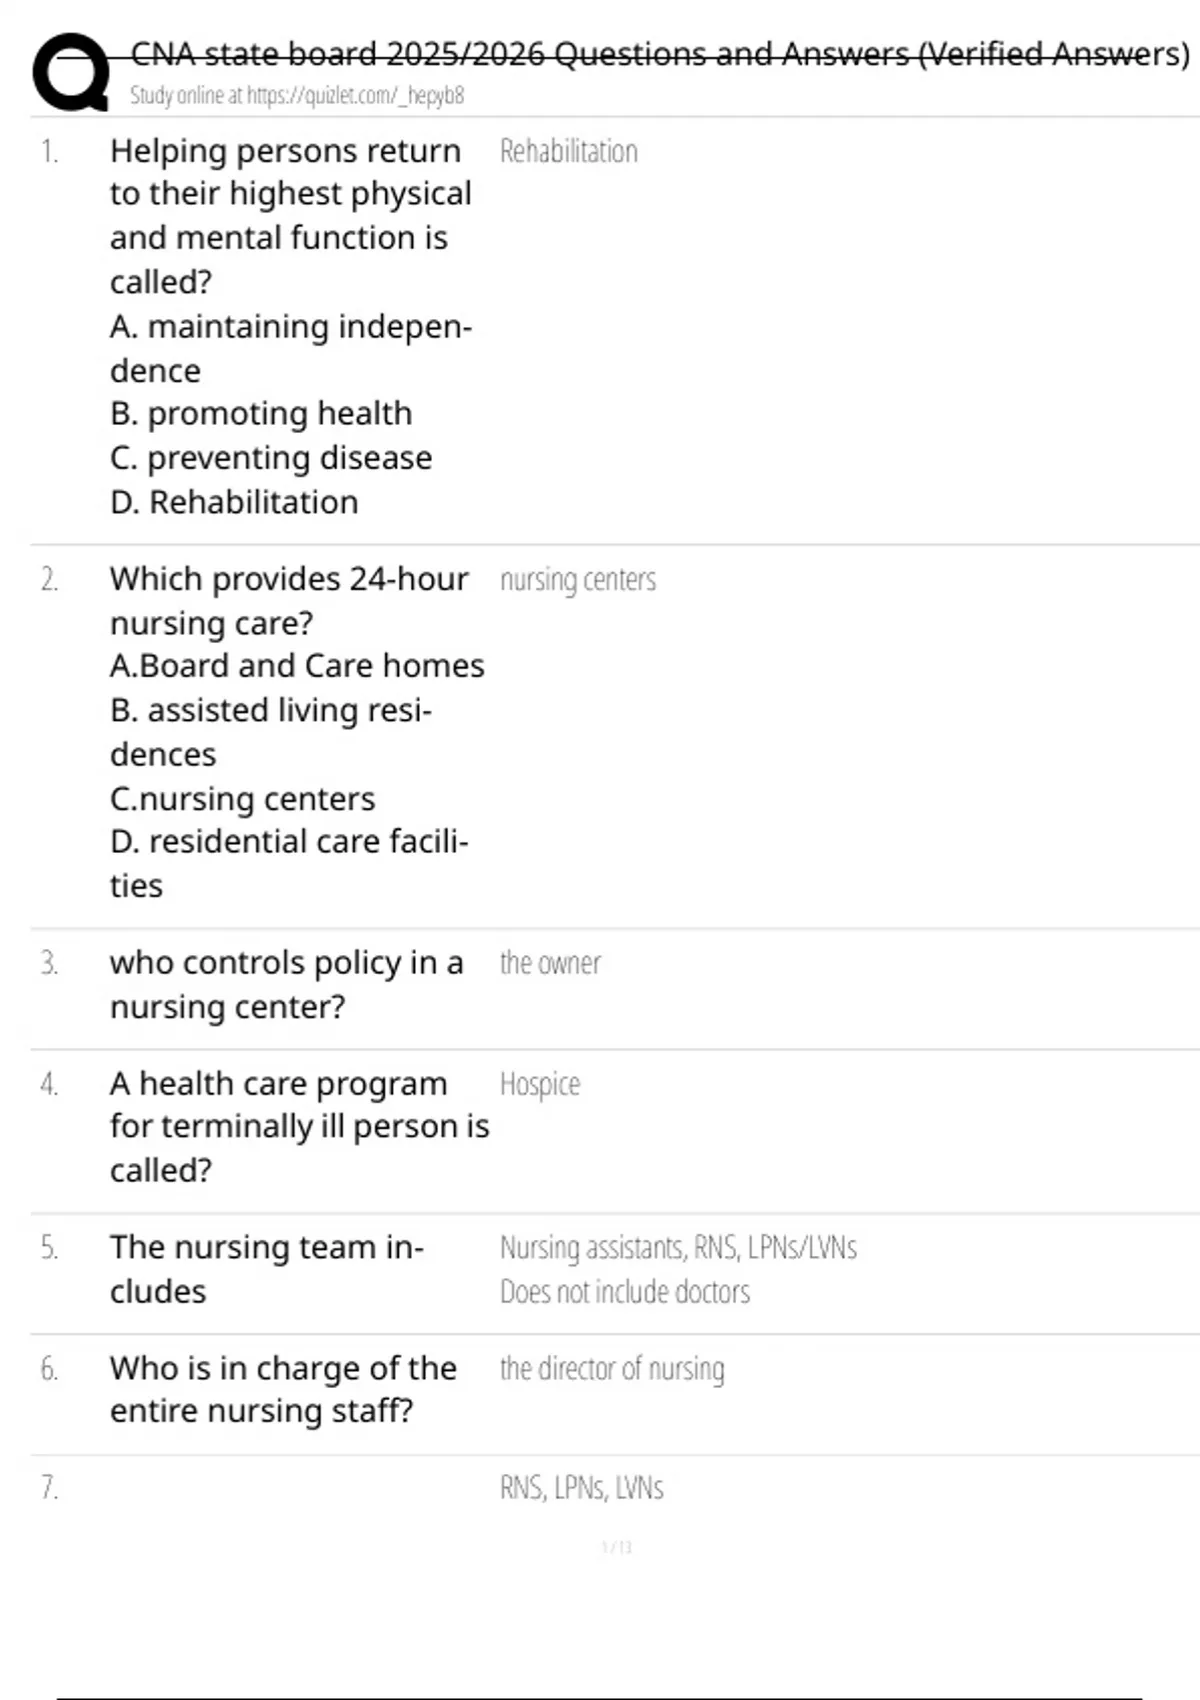Click the CNA state board document title
Image resolution: width=1200 pixels, height=1700 pixels.
click(x=660, y=54)
